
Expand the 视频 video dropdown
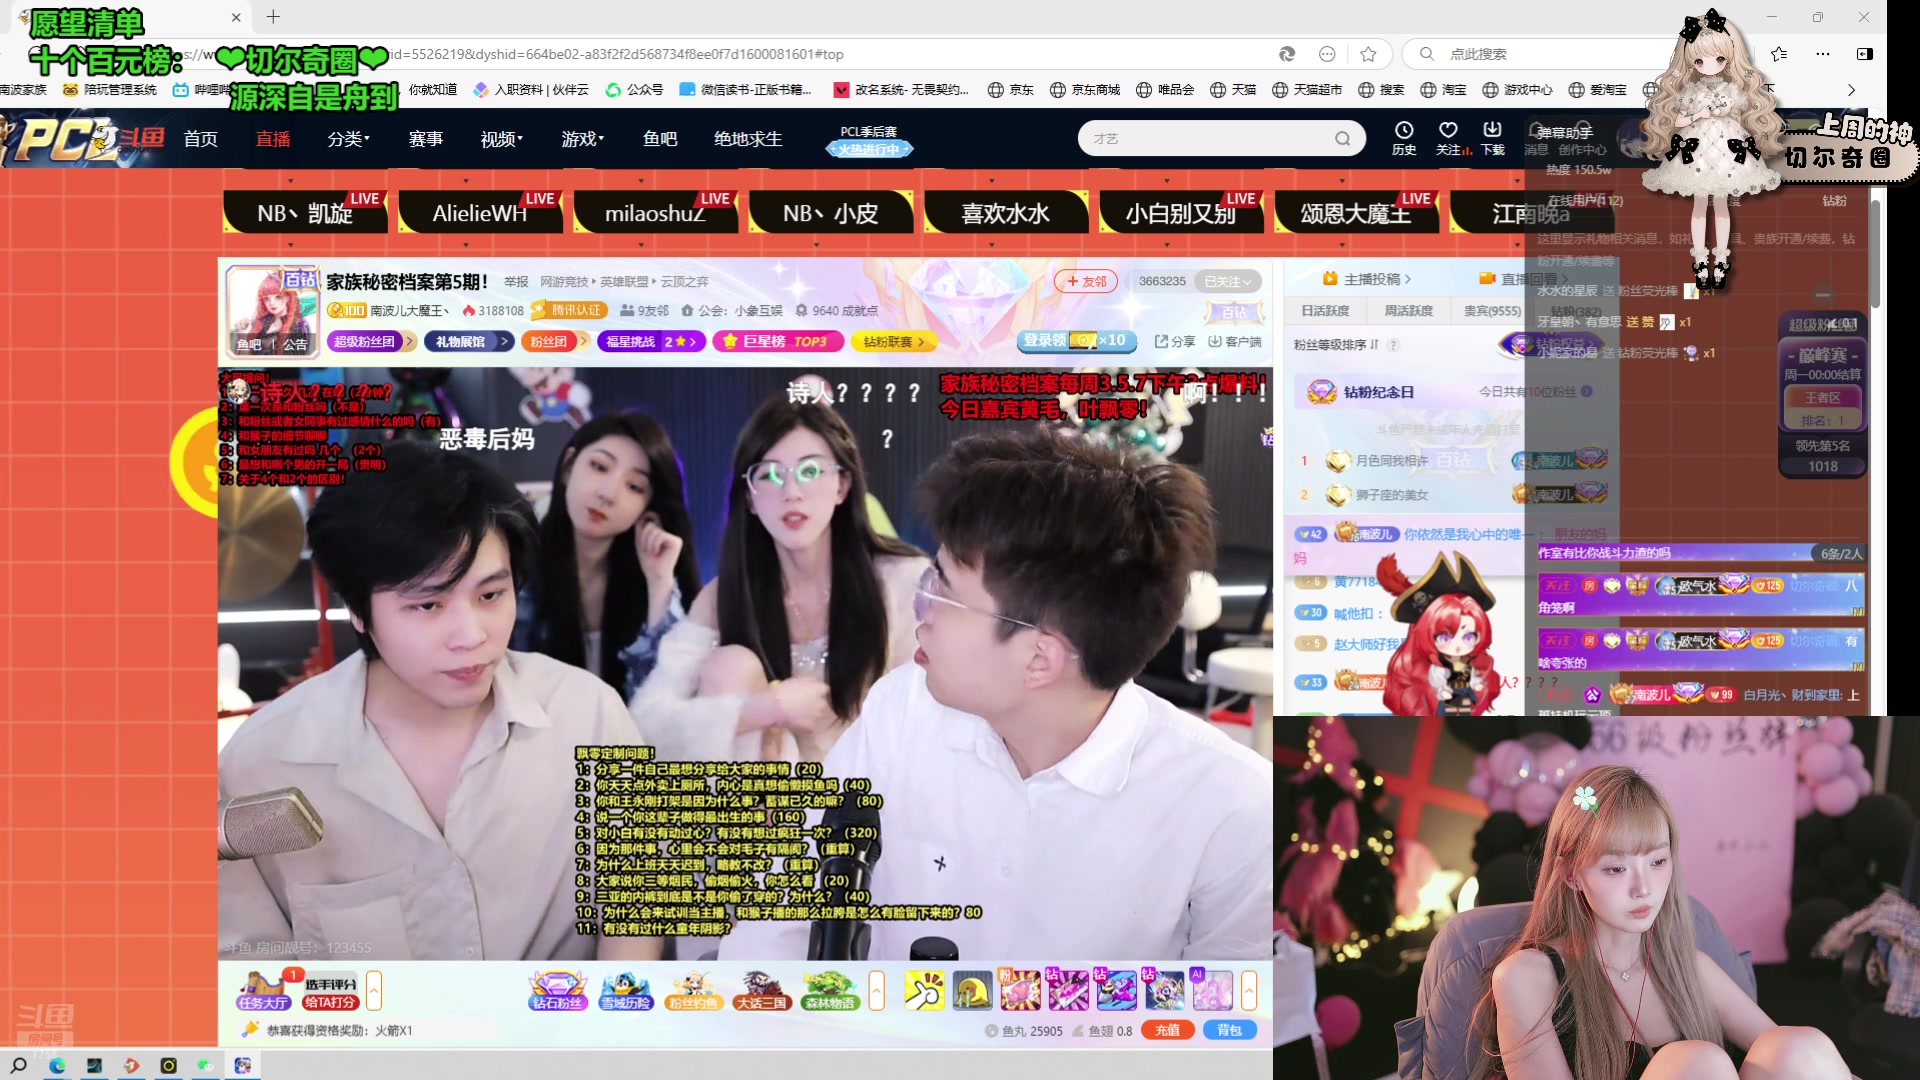point(501,139)
